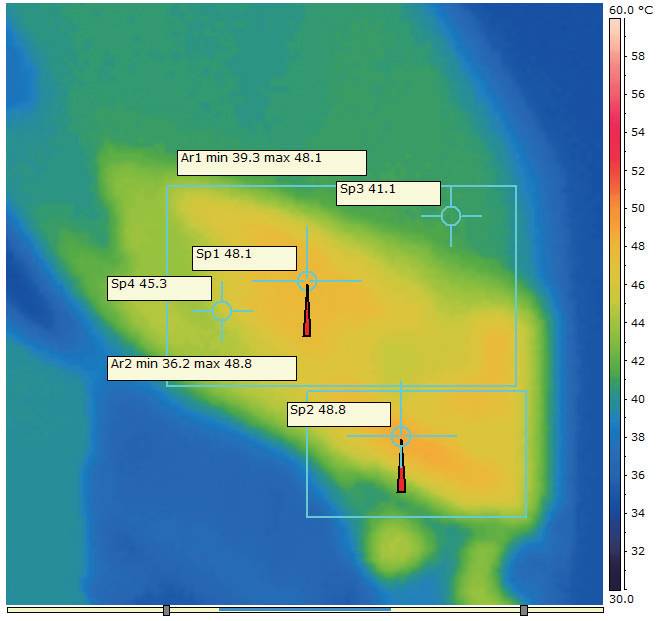The height and width of the screenshot is (621, 667).
Task: Select the Sp2 spot meter crosshair circle
Action: [x=401, y=436]
